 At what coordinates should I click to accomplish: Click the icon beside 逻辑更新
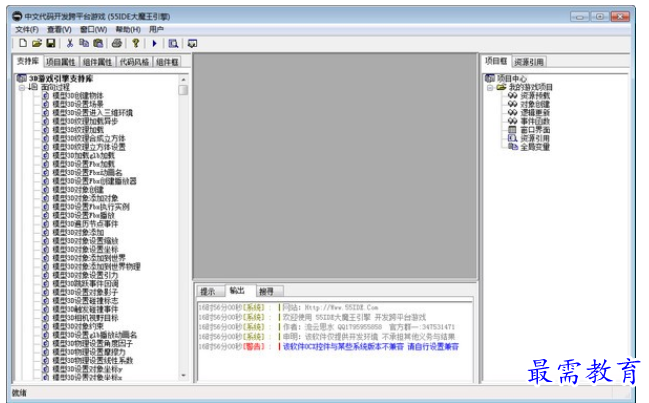pyautogui.click(x=512, y=113)
